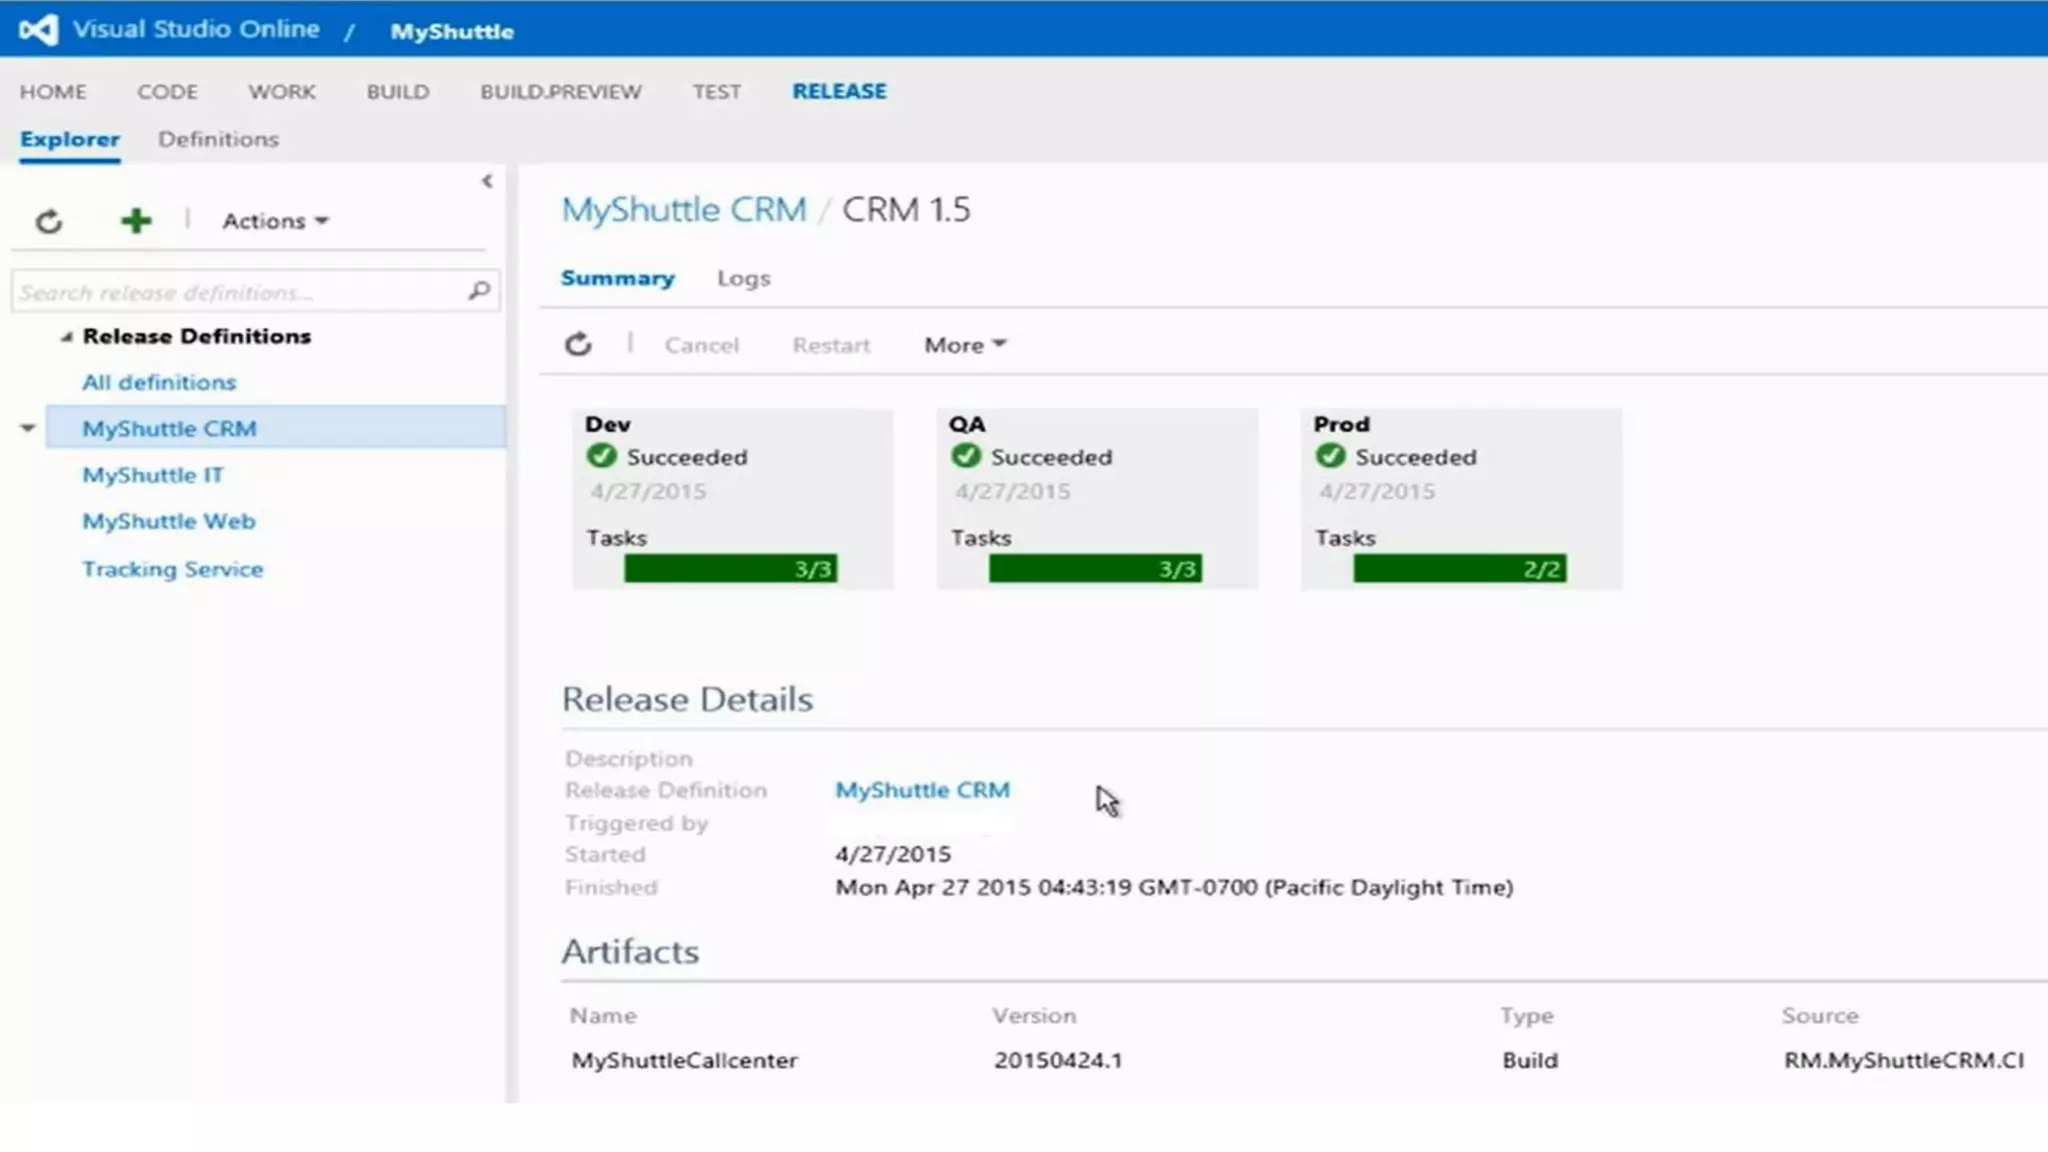This screenshot has height=1152, width=2048.
Task: Click the search magnifier icon
Action: [x=479, y=291]
